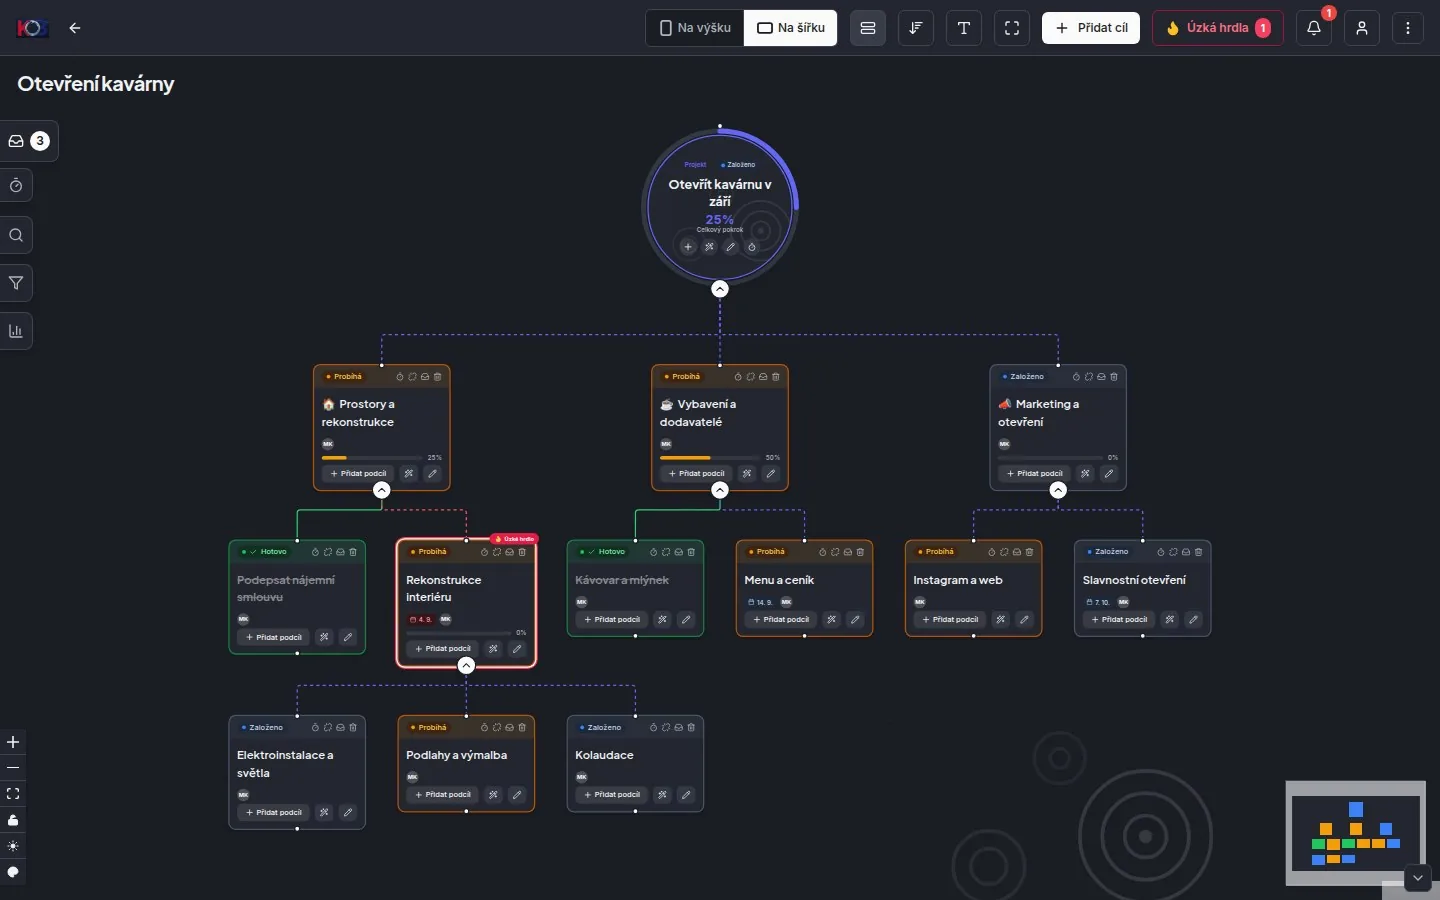Open the user profile icon
The image size is (1440, 900).
[1361, 28]
